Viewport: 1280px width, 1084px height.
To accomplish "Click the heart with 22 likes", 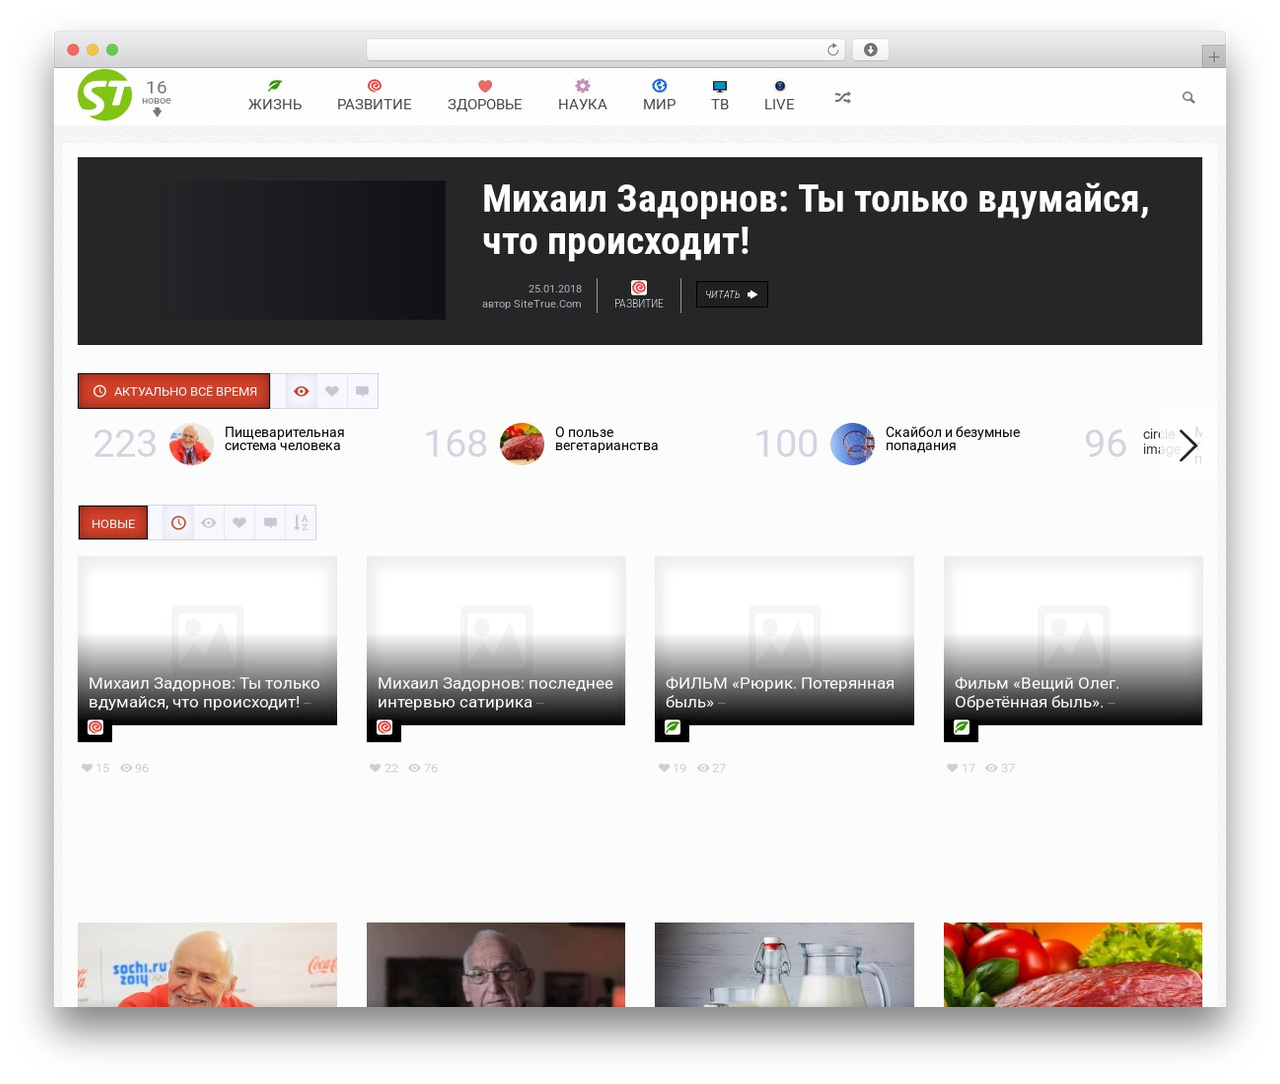I will [x=375, y=768].
